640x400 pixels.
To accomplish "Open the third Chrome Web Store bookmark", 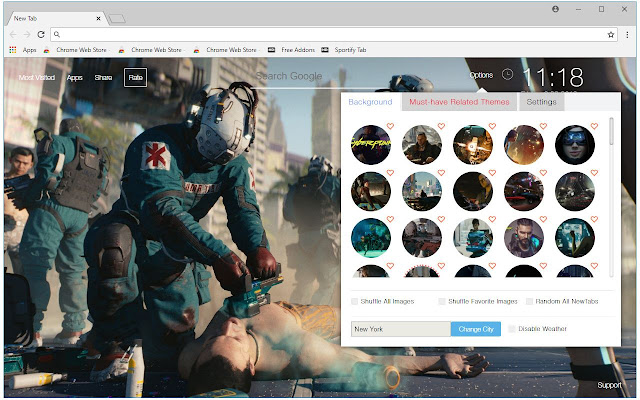I will 227,50.
